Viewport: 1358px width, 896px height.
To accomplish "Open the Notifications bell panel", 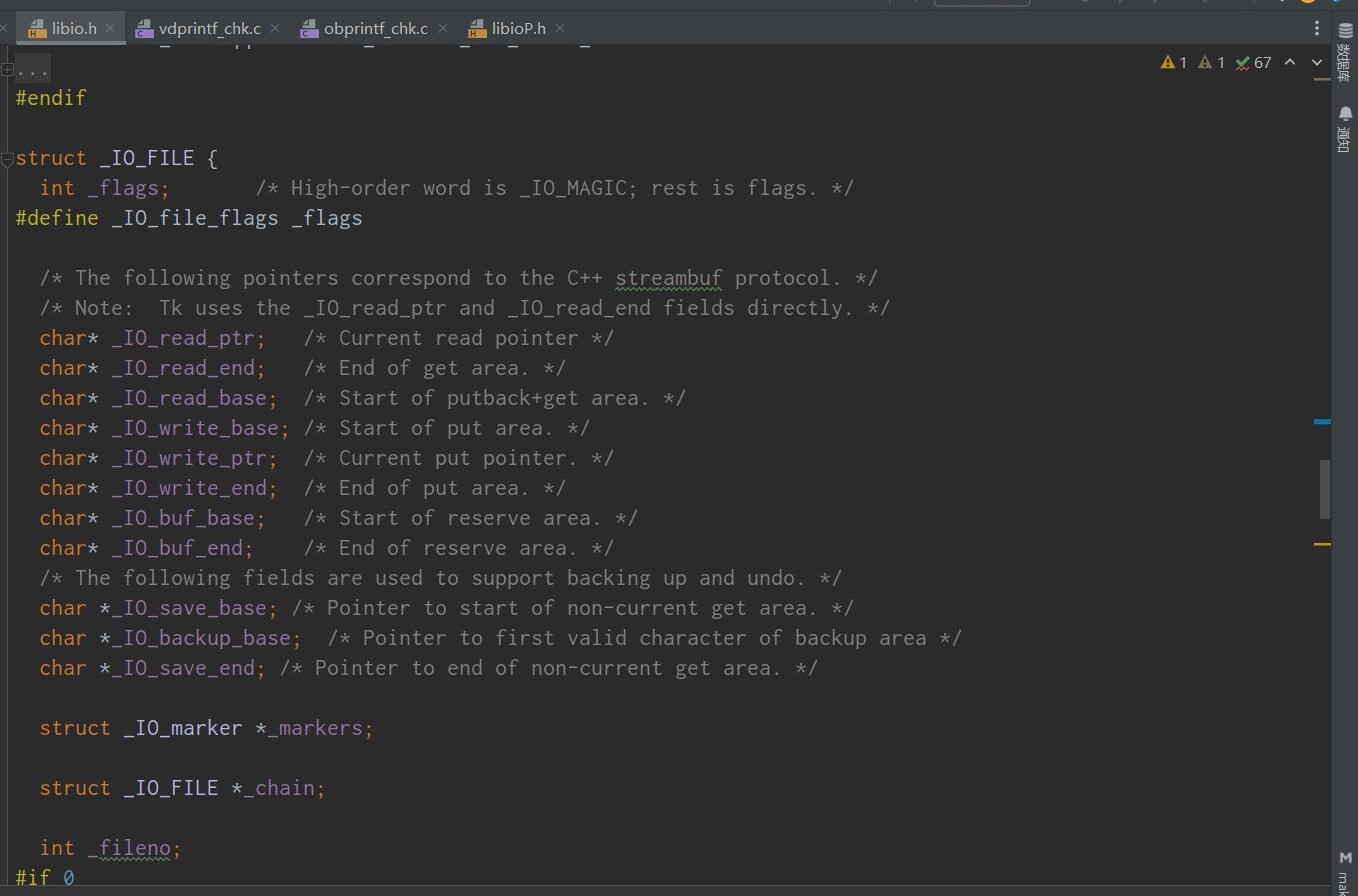I will [1345, 126].
